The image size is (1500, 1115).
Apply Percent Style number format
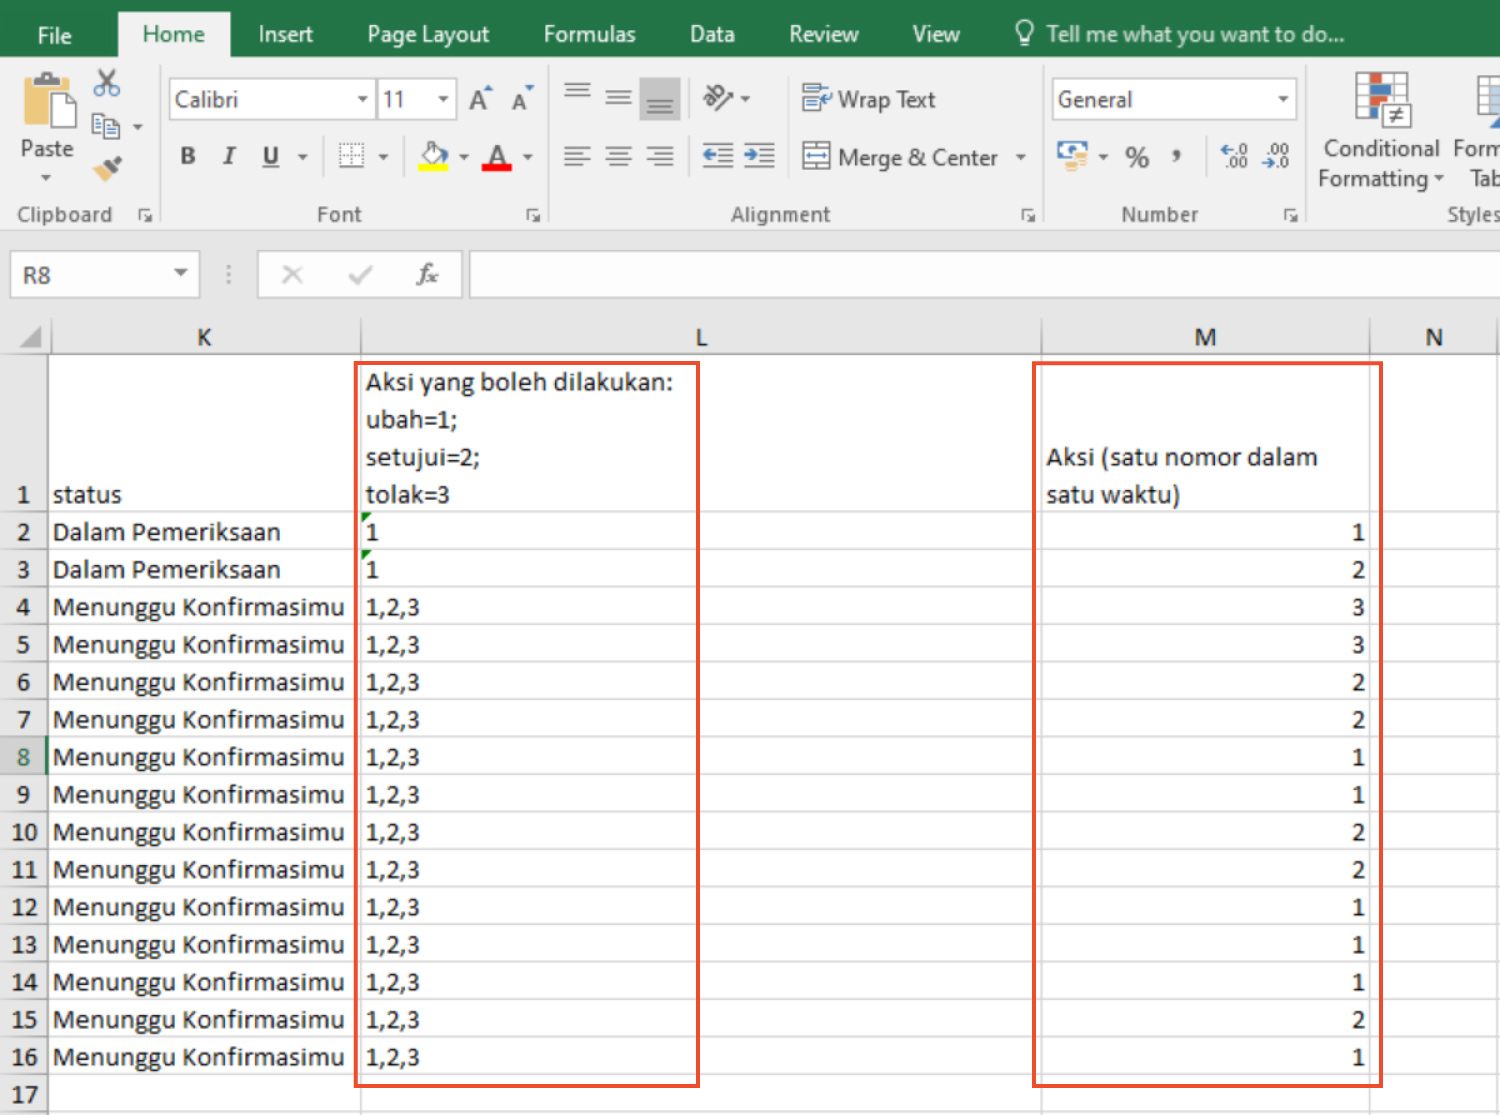point(1136,157)
